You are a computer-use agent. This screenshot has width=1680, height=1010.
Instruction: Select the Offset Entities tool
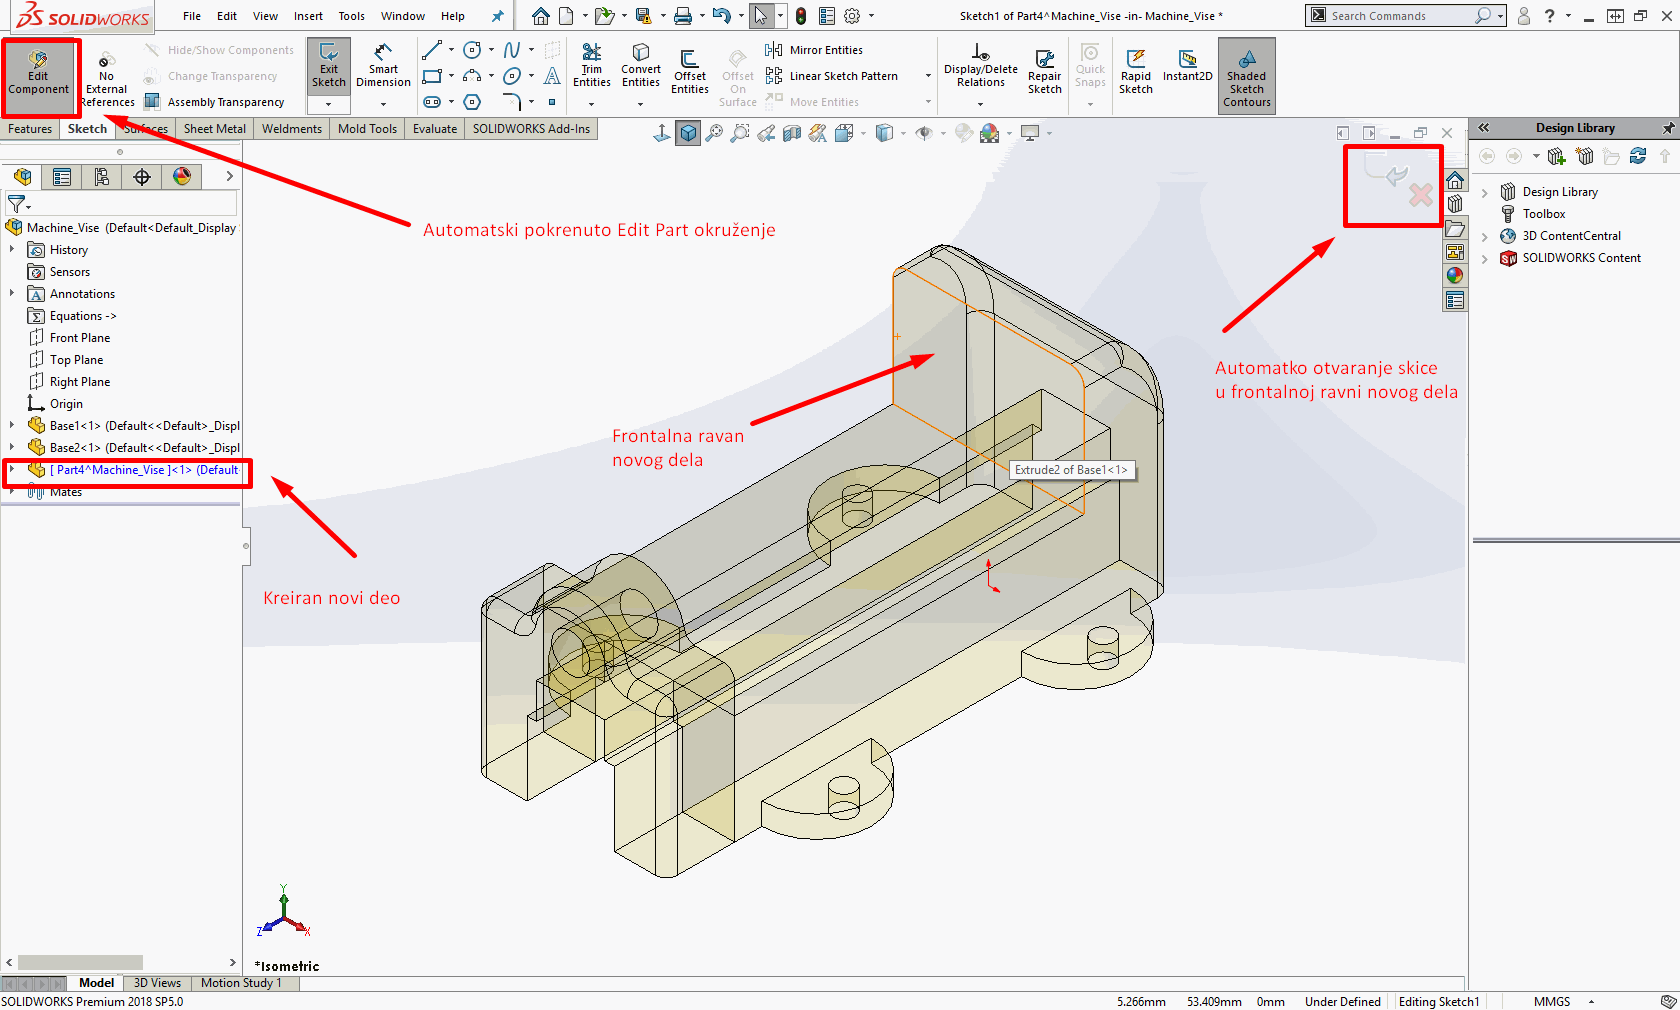click(x=689, y=71)
